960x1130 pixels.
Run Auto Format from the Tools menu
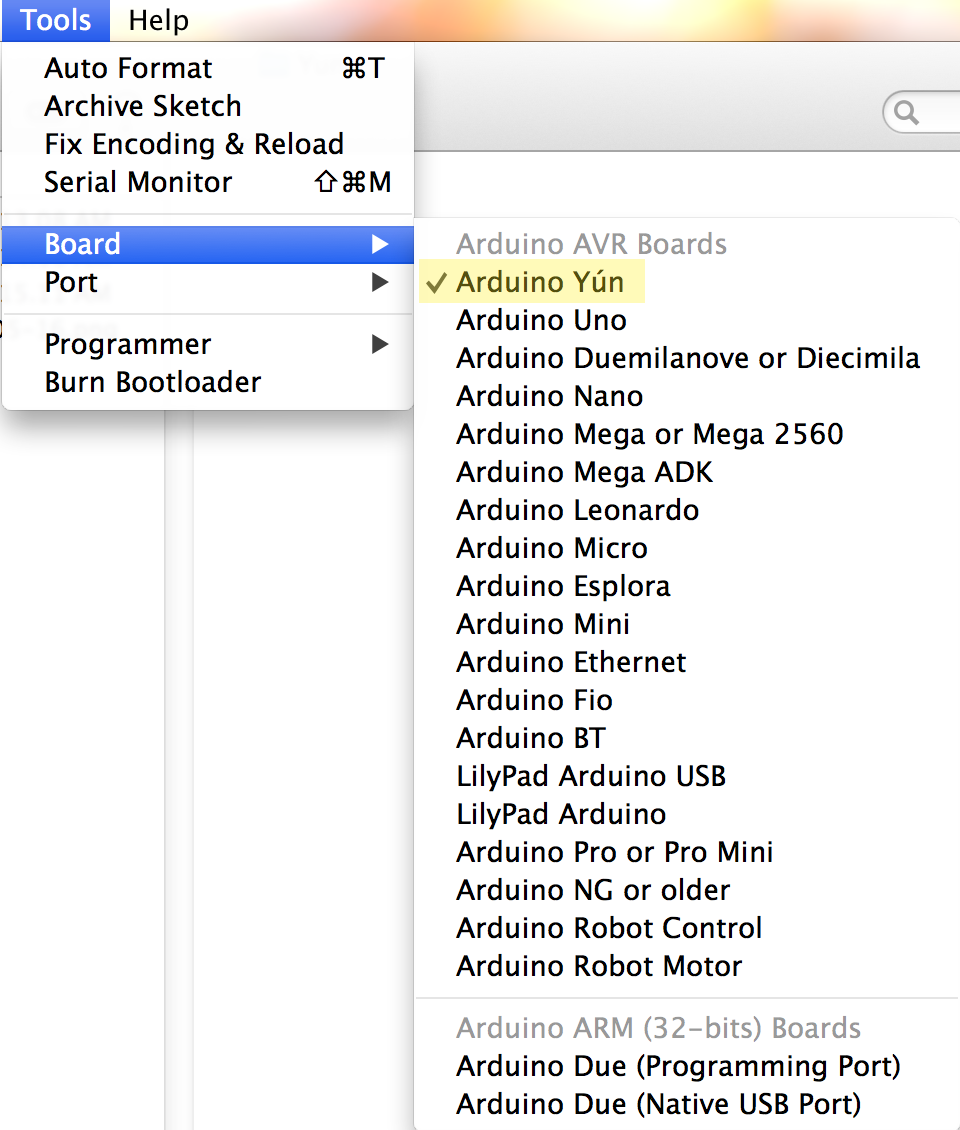point(127,67)
